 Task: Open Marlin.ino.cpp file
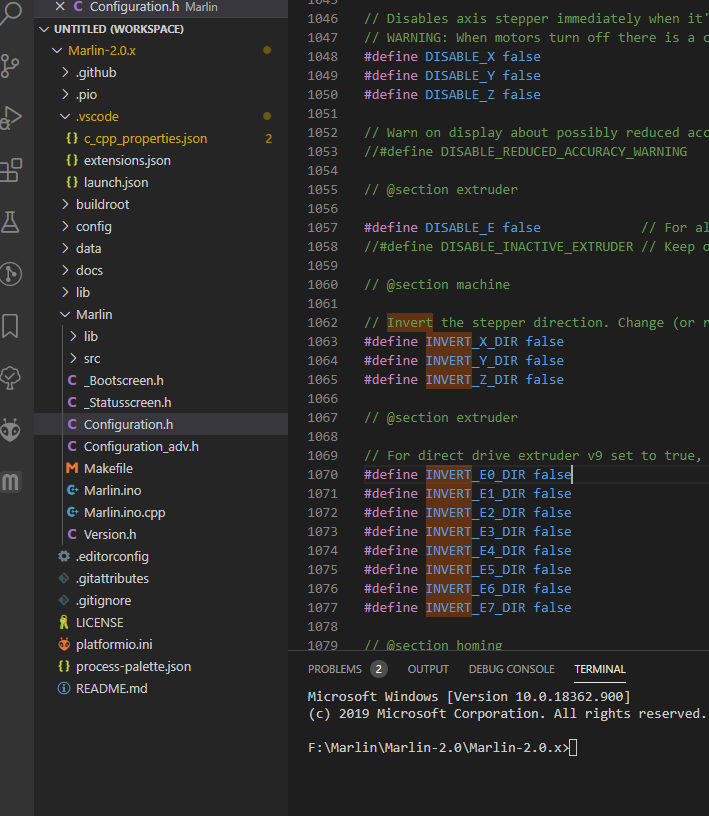coord(124,513)
